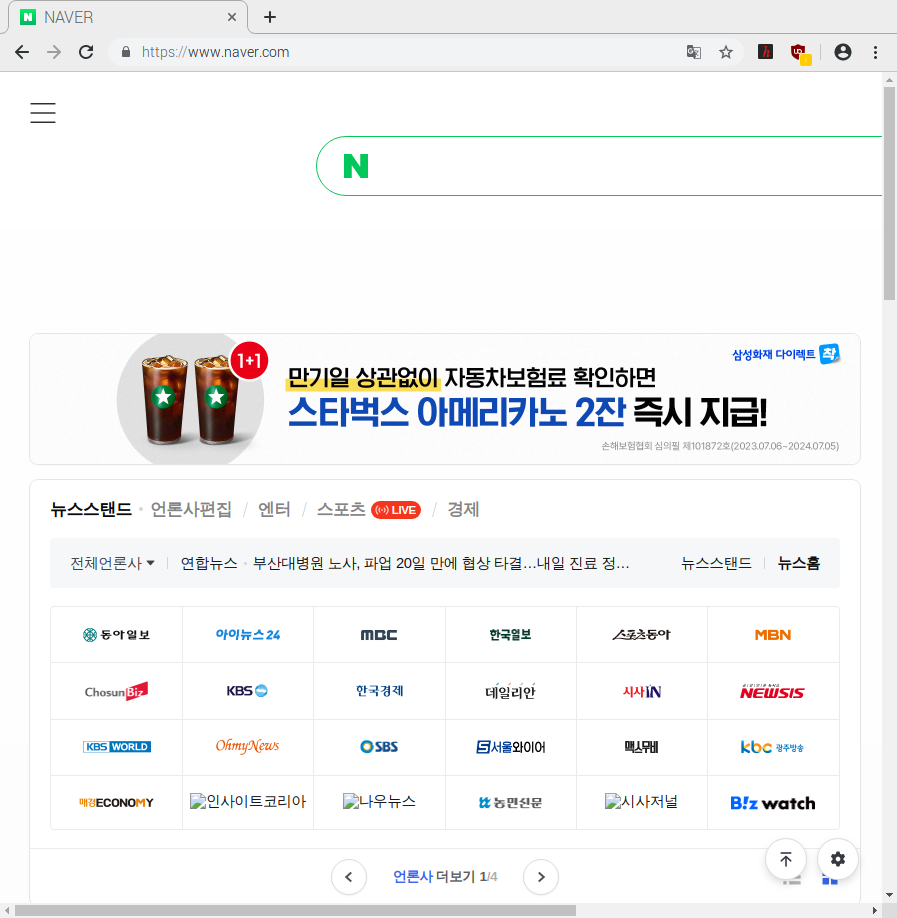897x918 pixels.
Task: Open 연합뉴스 source link
Action: click(209, 563)
